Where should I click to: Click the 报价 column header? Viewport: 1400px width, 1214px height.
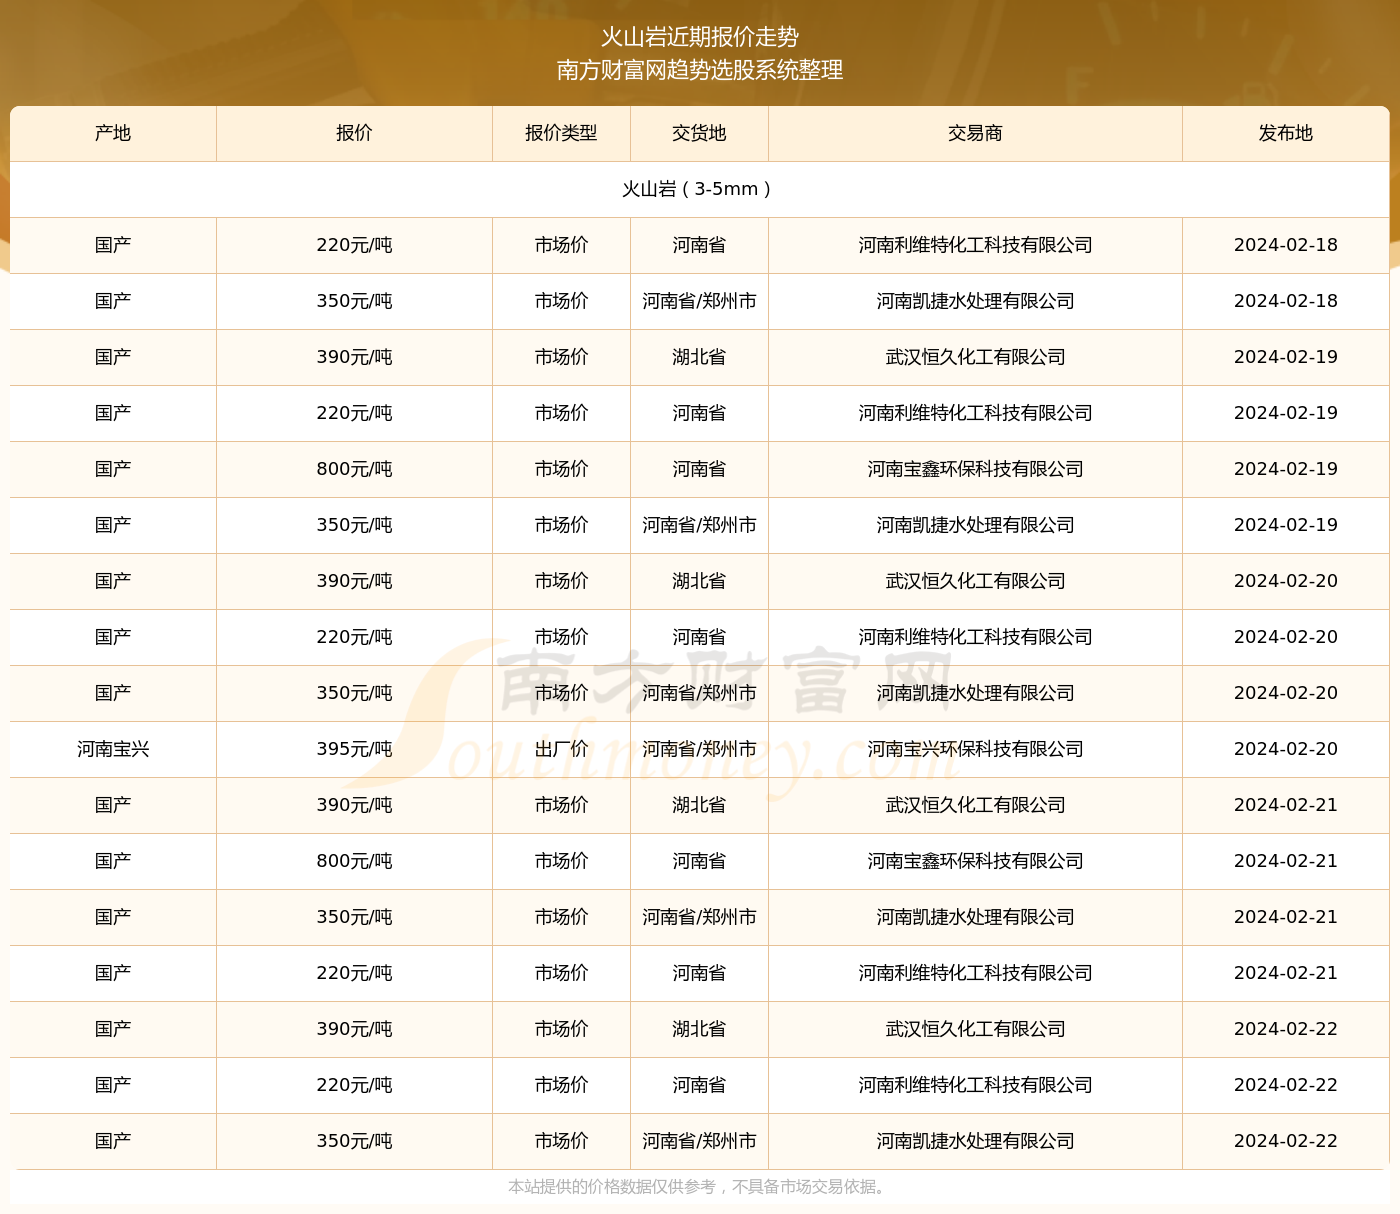point(354,133)
